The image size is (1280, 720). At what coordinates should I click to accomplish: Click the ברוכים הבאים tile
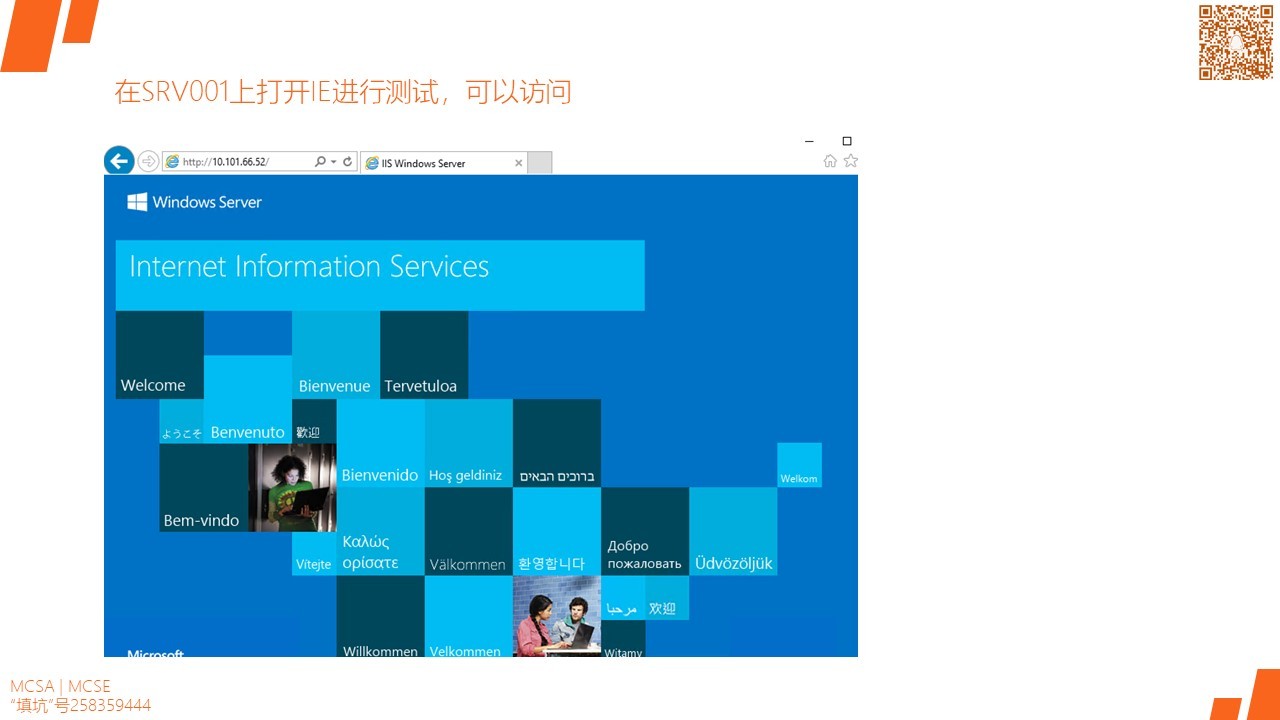557,443
